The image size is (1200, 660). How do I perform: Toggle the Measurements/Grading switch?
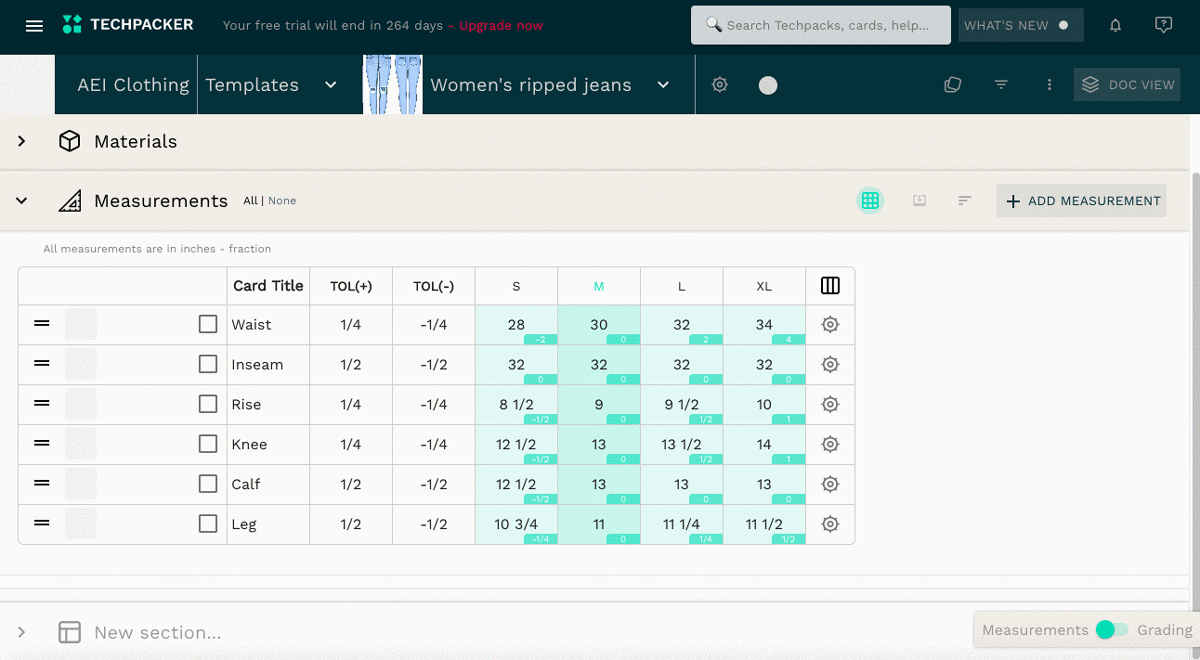pyautogui.click(x=1112, y=630)
